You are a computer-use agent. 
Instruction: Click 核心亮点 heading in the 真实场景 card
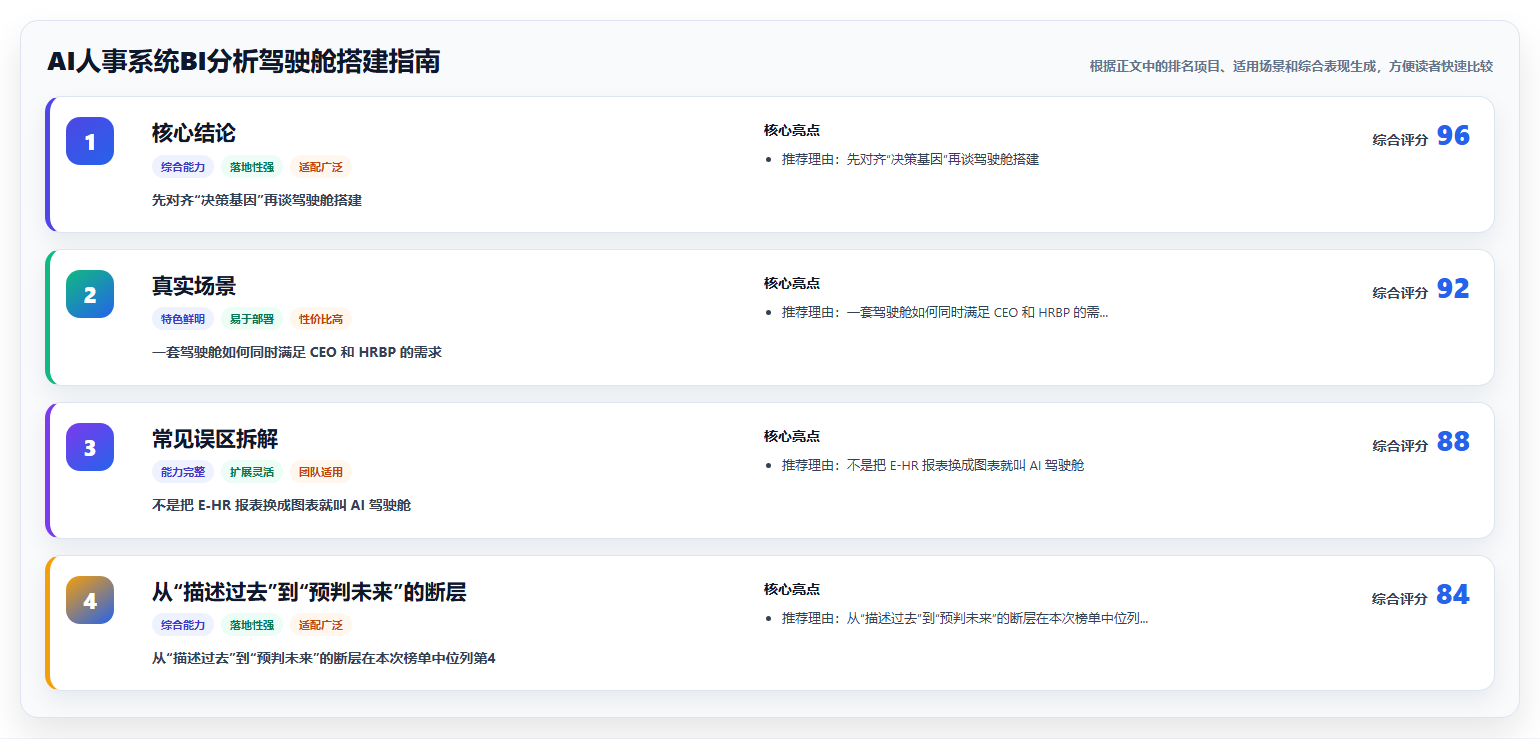click(x=792, y=283)
